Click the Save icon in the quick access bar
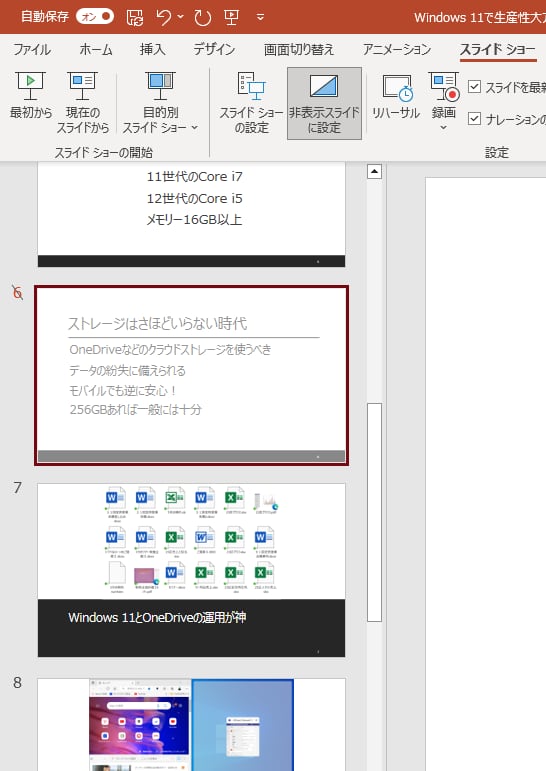546x771 pixels. [135, 17]
